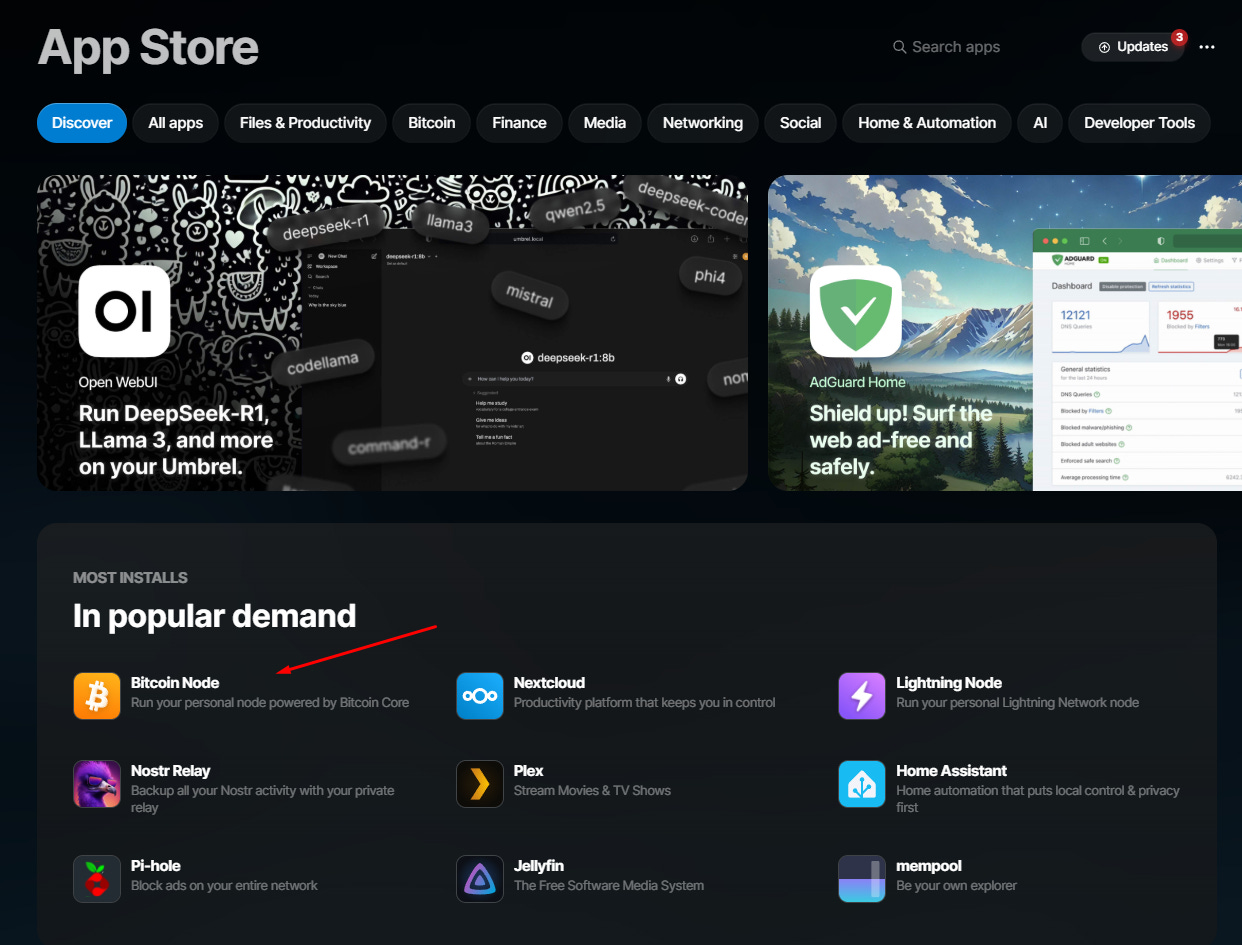Select the Discover tab
Viewport: 1242px width, 945px height.
click(82, 123)
